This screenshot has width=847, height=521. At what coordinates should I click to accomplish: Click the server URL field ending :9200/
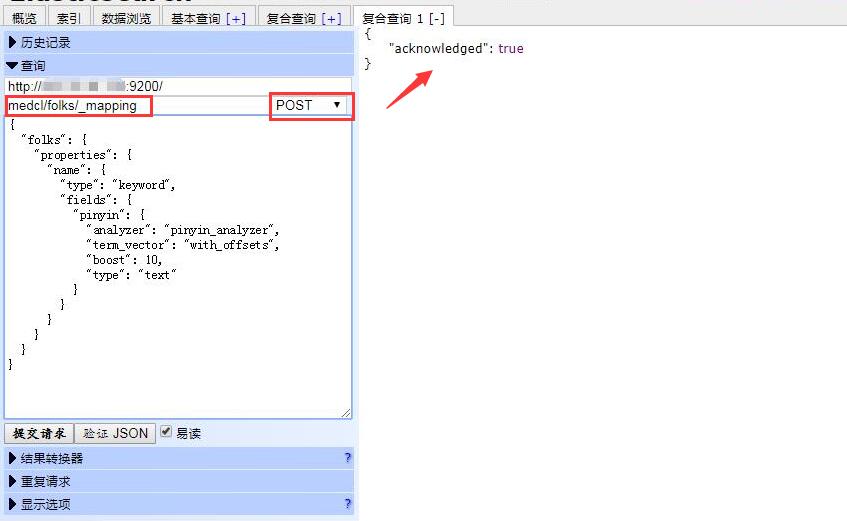tap(178, 86)
